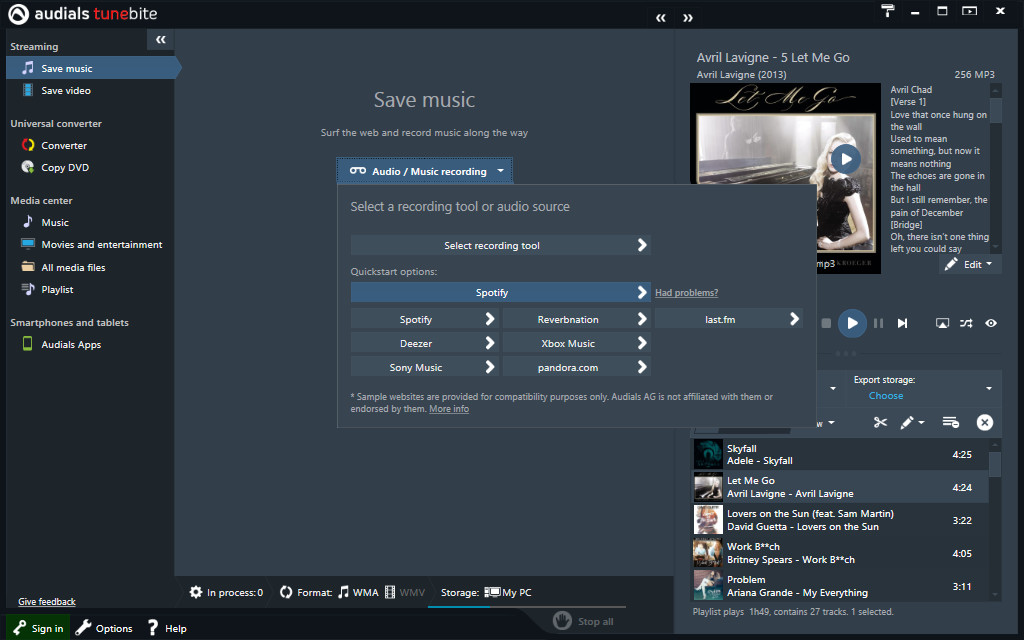Expand the Export storage dropdown arrow
Screen dimensions: 1024x640
[x=987, y=388]
